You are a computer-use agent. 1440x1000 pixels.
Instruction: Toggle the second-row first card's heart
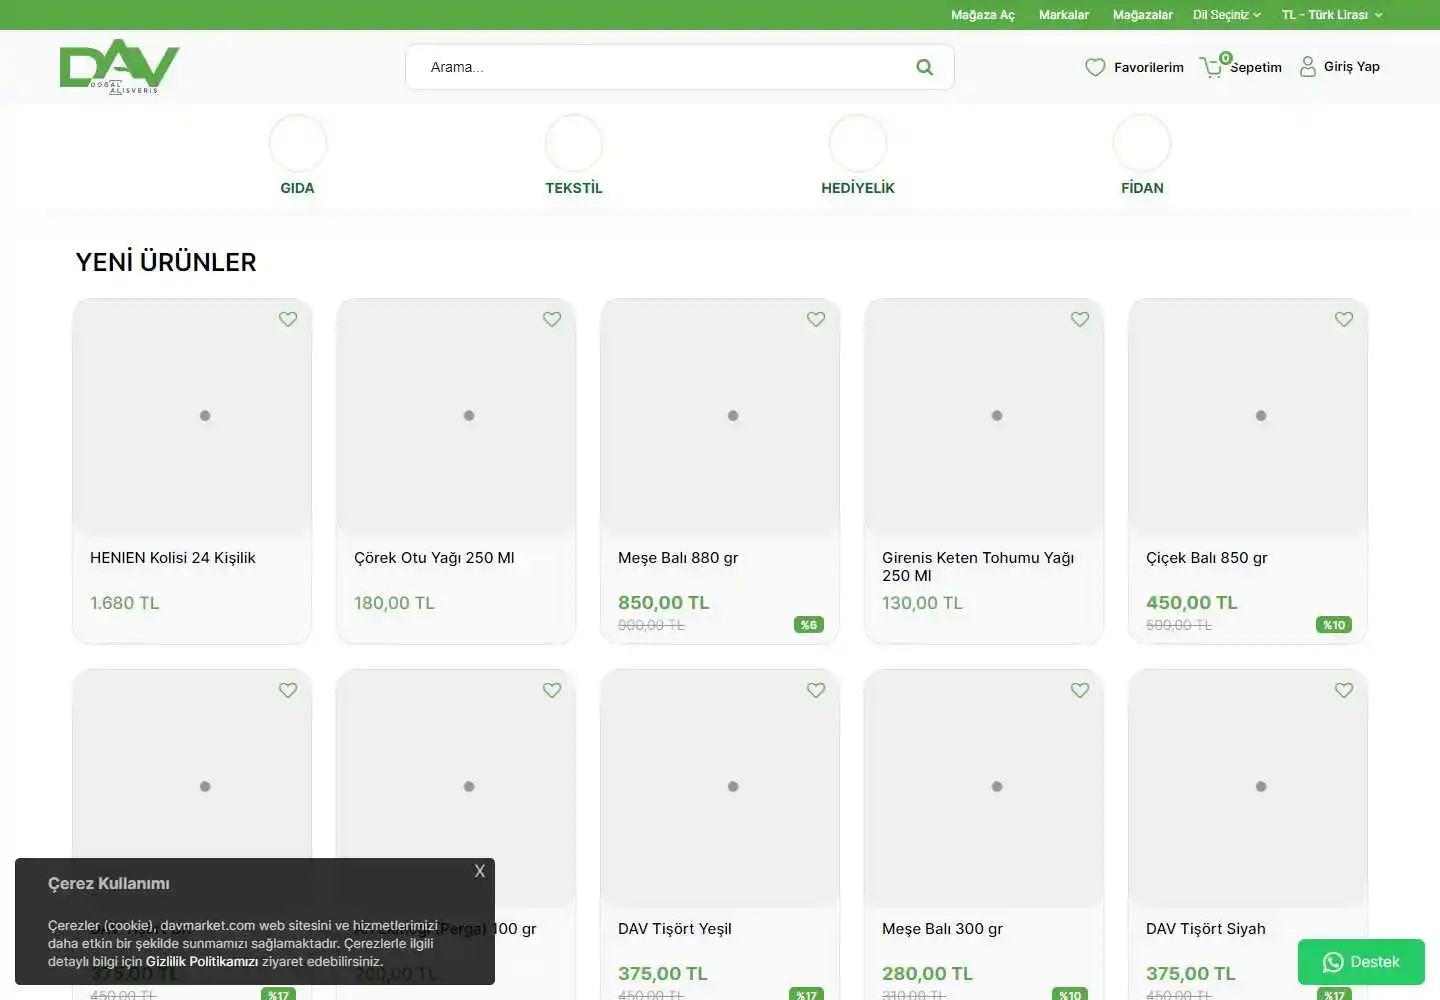pyautogui.click(x=288, y=690)
